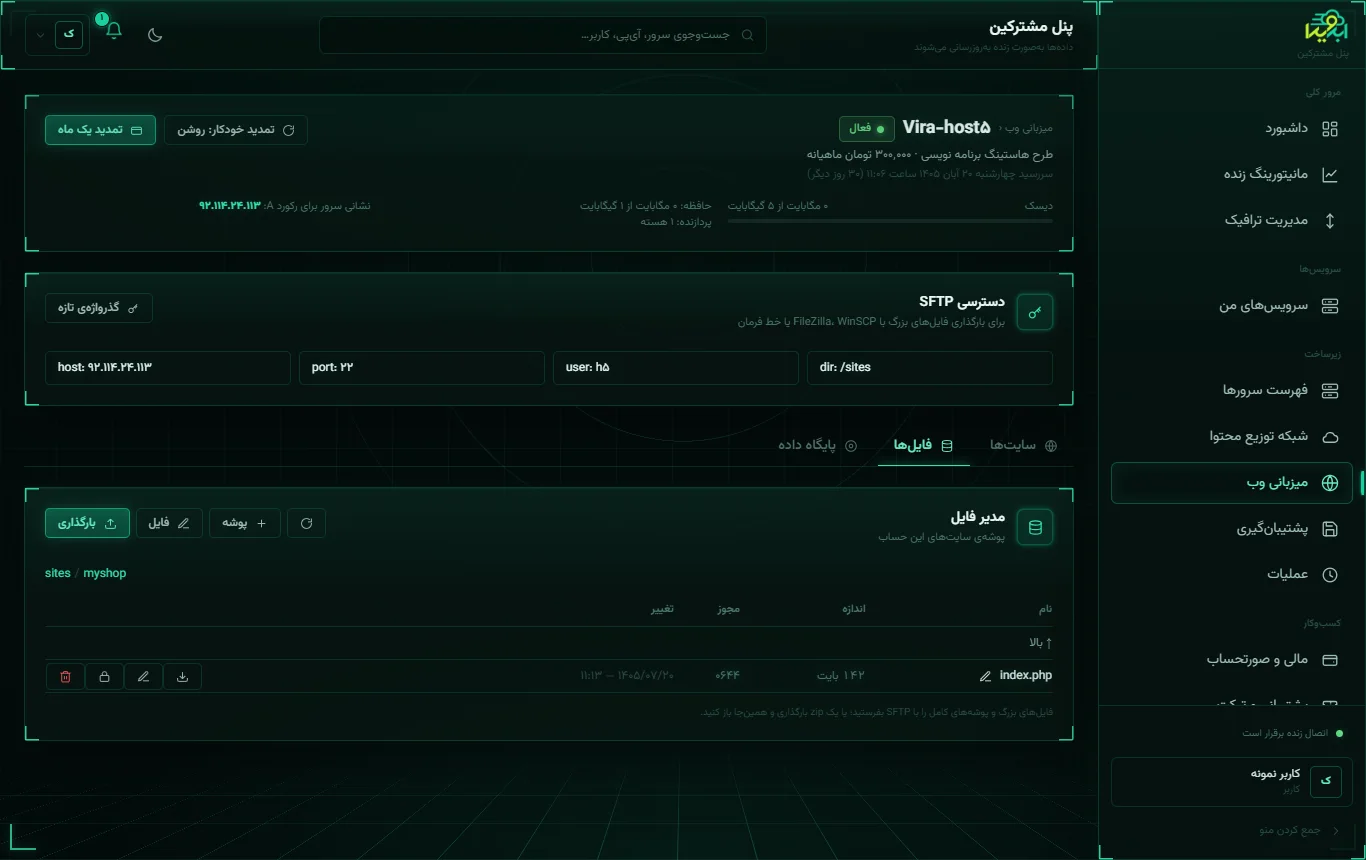
Task: Click تمدید یک ماه renew button
Action: coord(100,130)
